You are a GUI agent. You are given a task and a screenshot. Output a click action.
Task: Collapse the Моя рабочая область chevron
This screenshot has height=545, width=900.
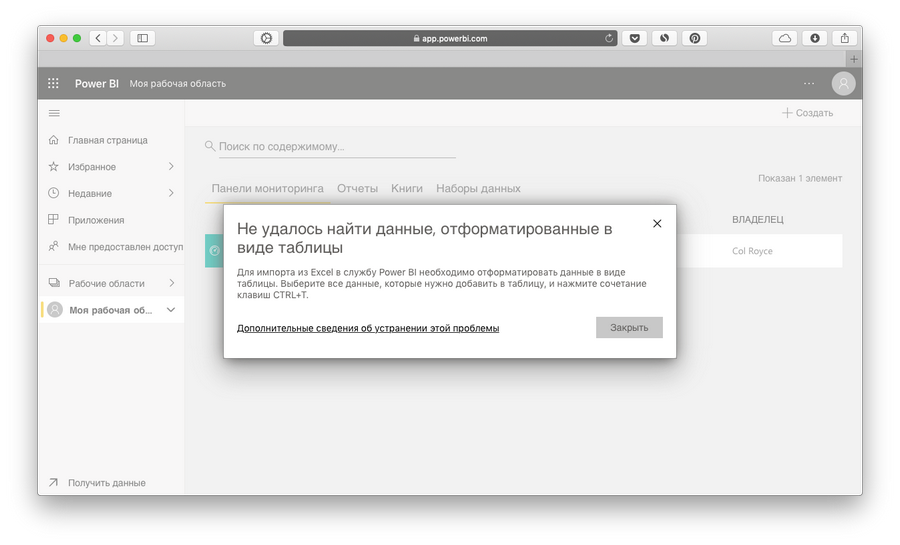170,309
